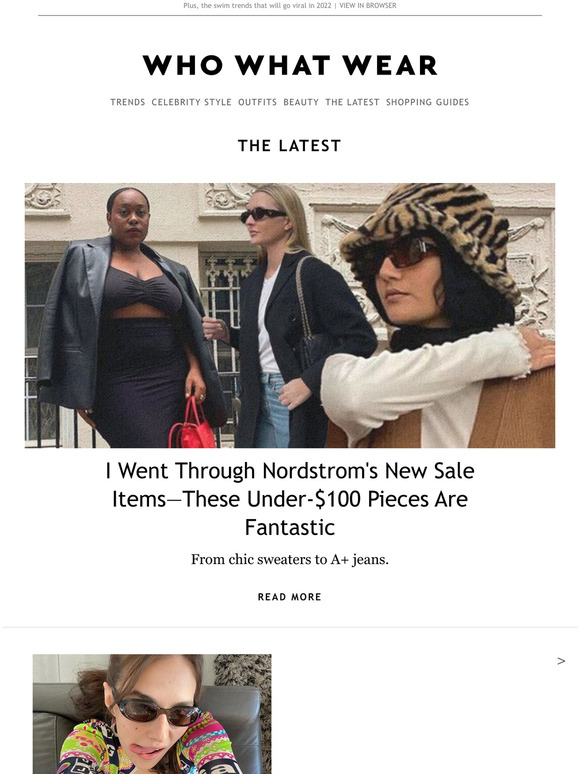The width and height of the screenshot is (580, 774).
Task: Click the Nordstrom's New Sale Items headline
Action: pyautogui.click(x=290, y=499)
